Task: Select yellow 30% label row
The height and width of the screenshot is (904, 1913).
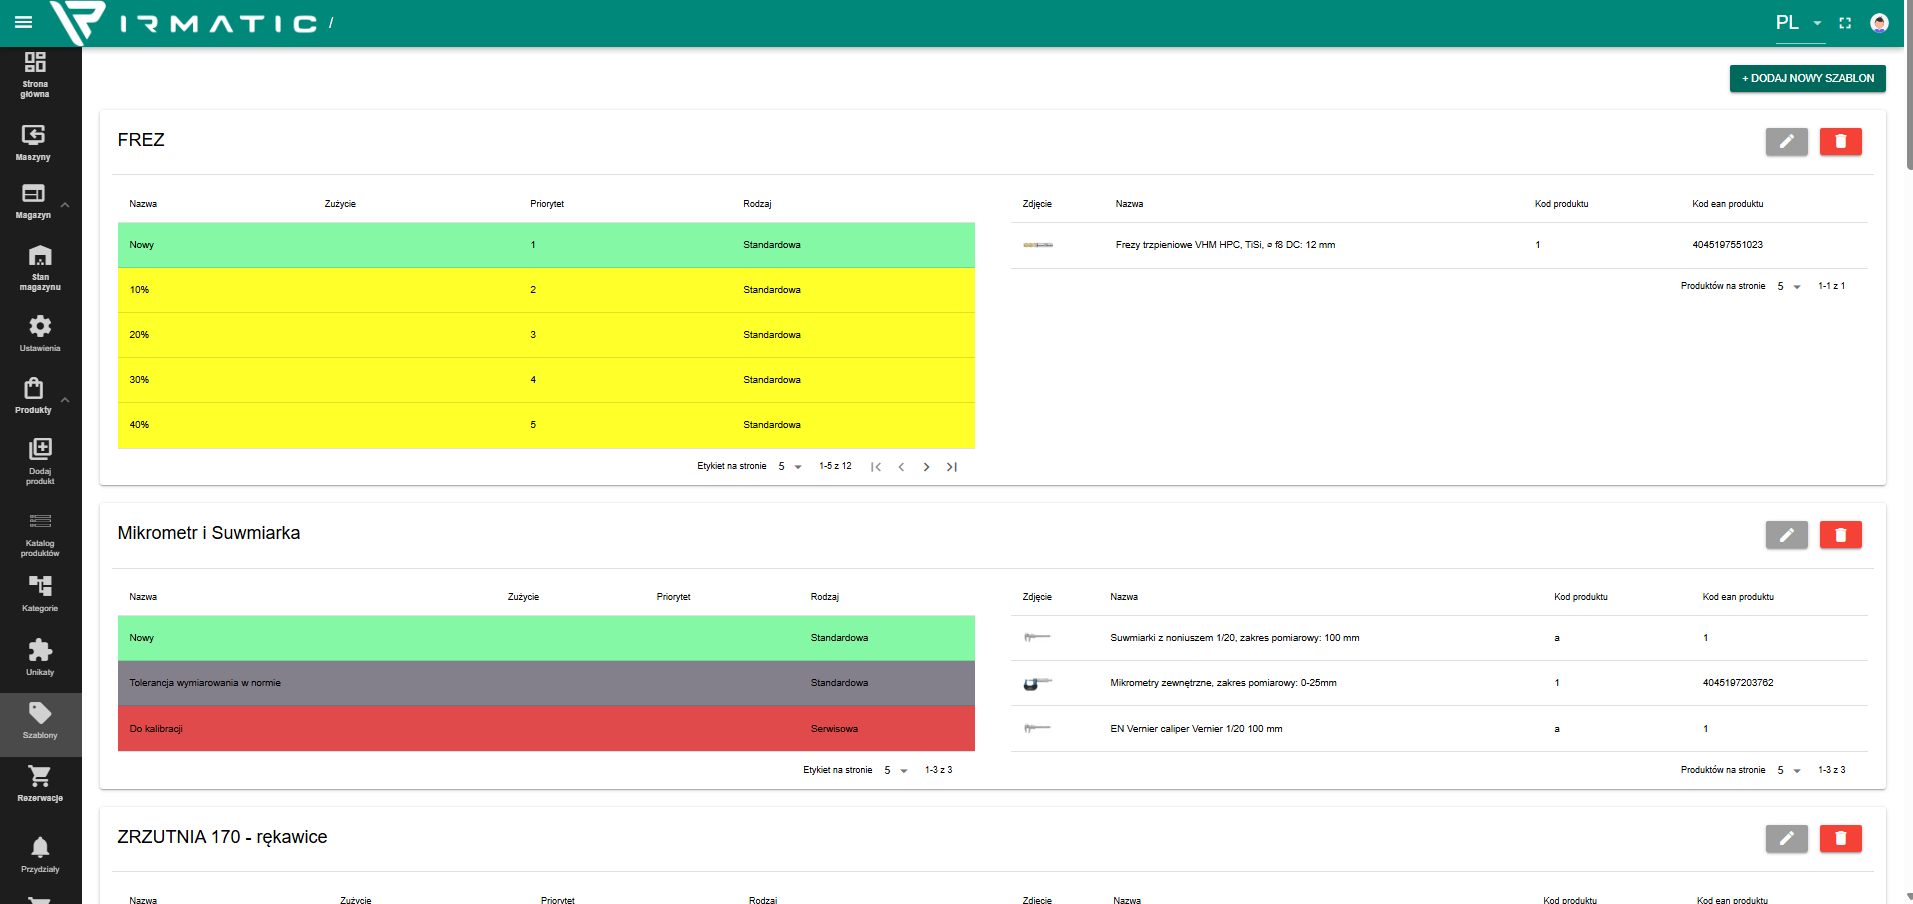Action: [x=546, y=380]
